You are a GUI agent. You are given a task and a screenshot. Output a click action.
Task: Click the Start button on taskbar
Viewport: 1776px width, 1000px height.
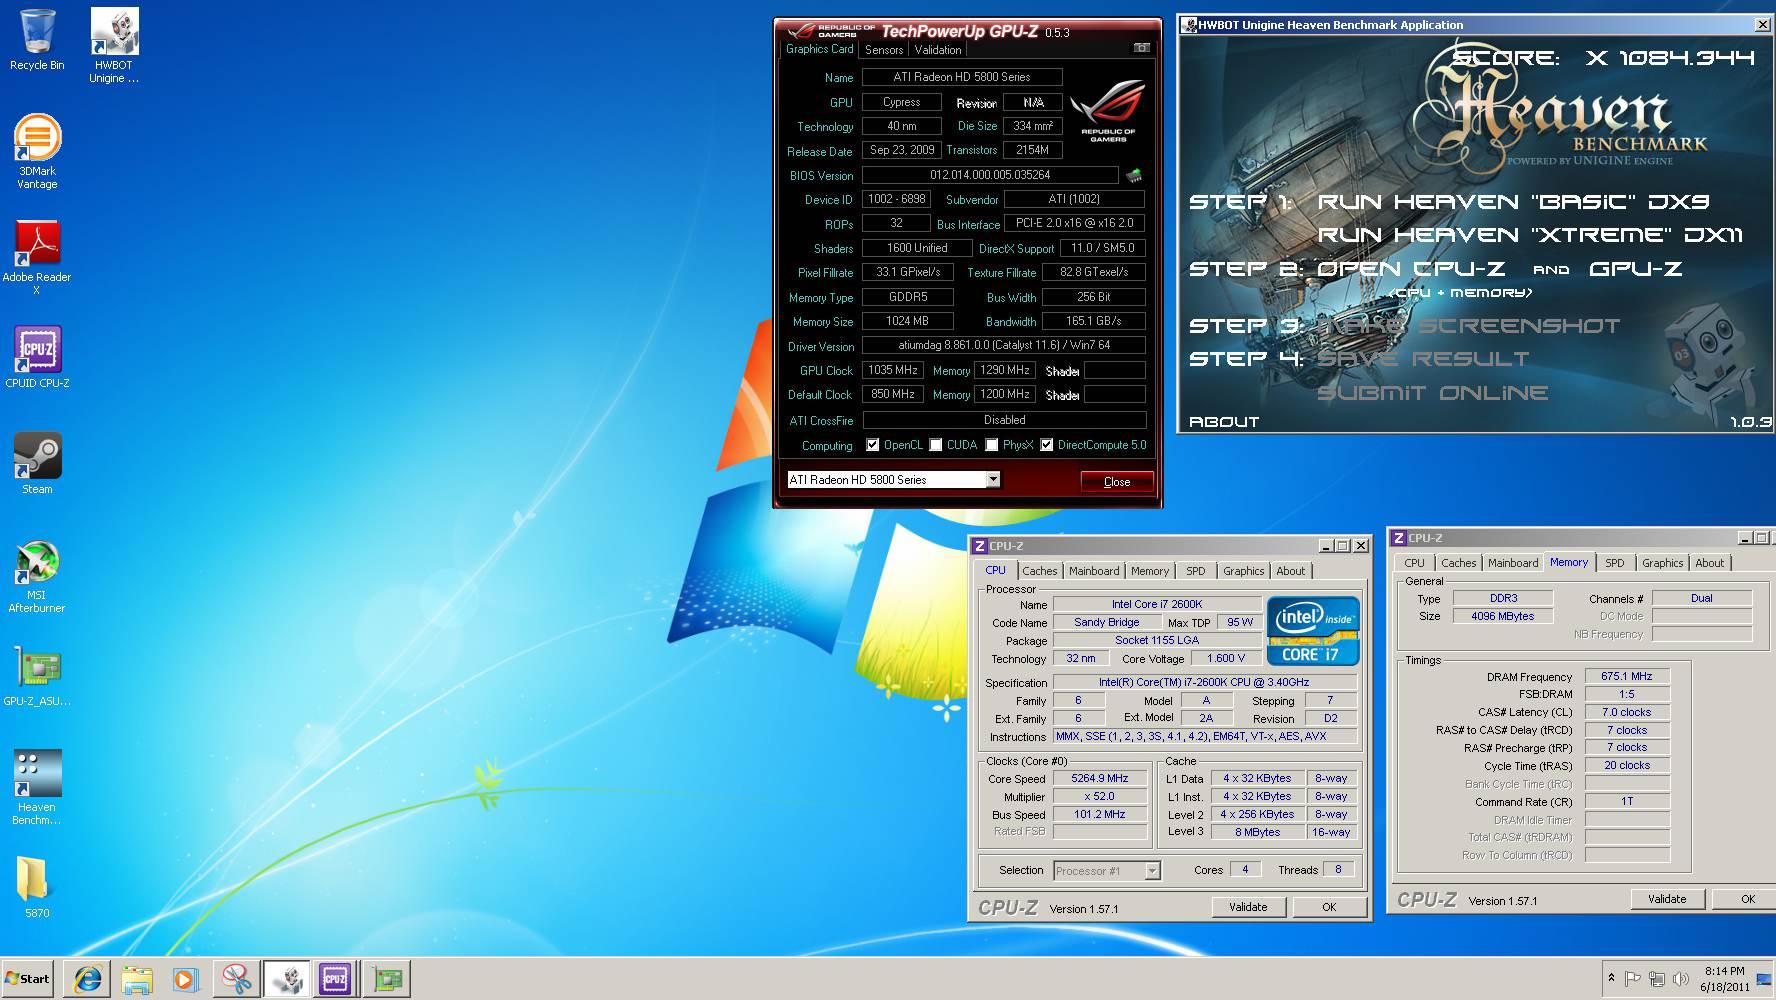28,979
